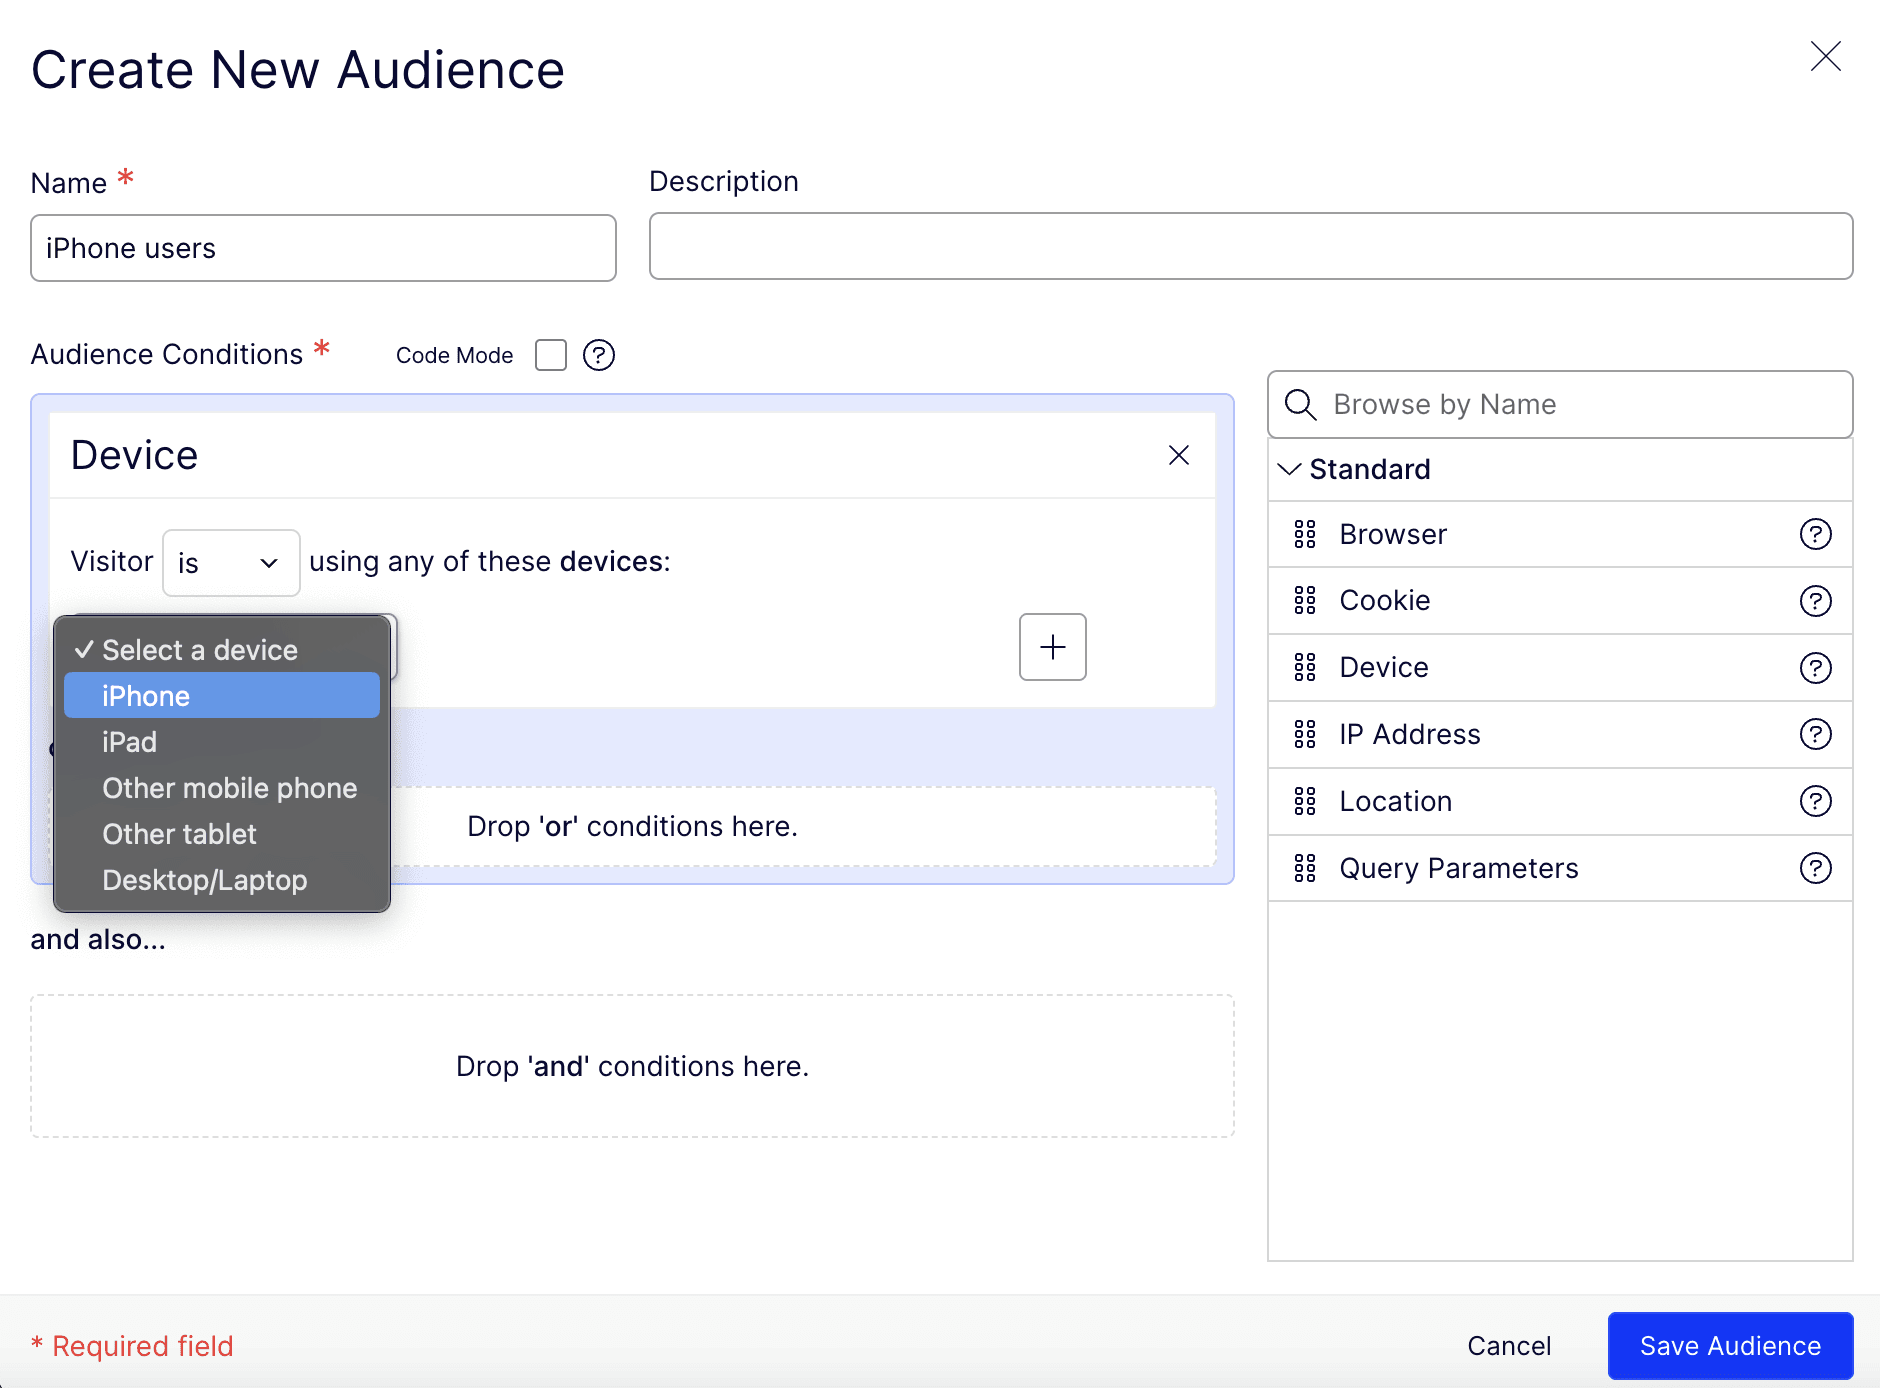Click the help icon beside IP Address
The width and height of the screenshot is (1880, 1388).
click(x=1815, y=735)
